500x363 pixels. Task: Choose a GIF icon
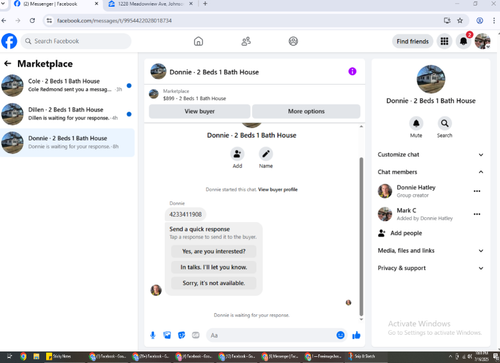point(196,335)
